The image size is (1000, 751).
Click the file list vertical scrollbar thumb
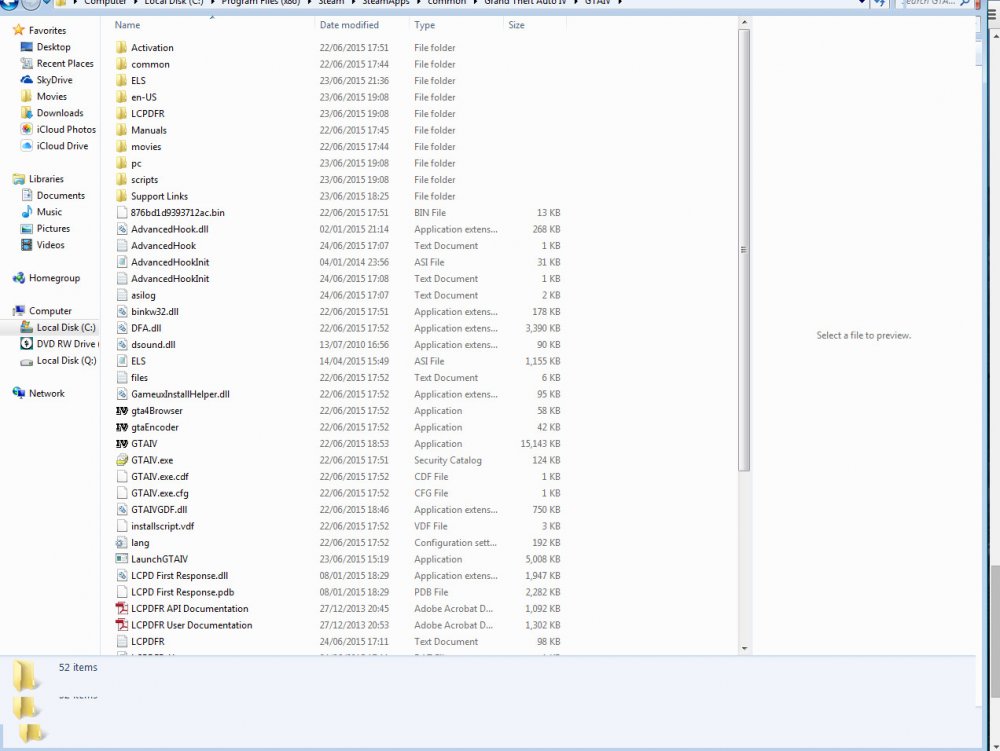(744, 250)
